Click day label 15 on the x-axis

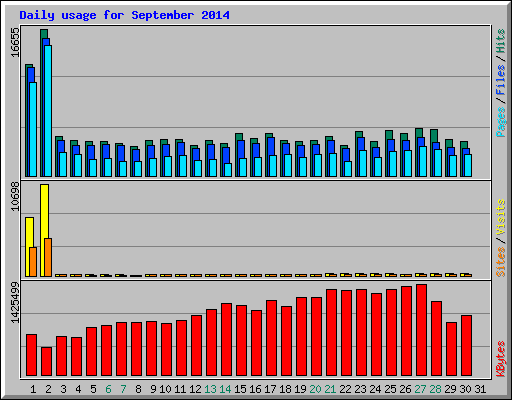[240, 389]
